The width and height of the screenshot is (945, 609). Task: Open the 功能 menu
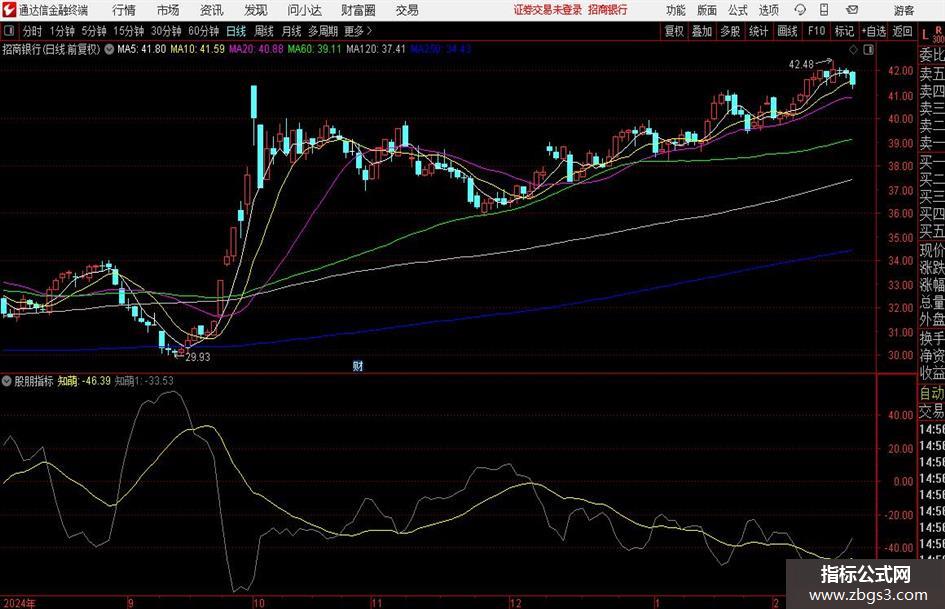pos(676,10)
